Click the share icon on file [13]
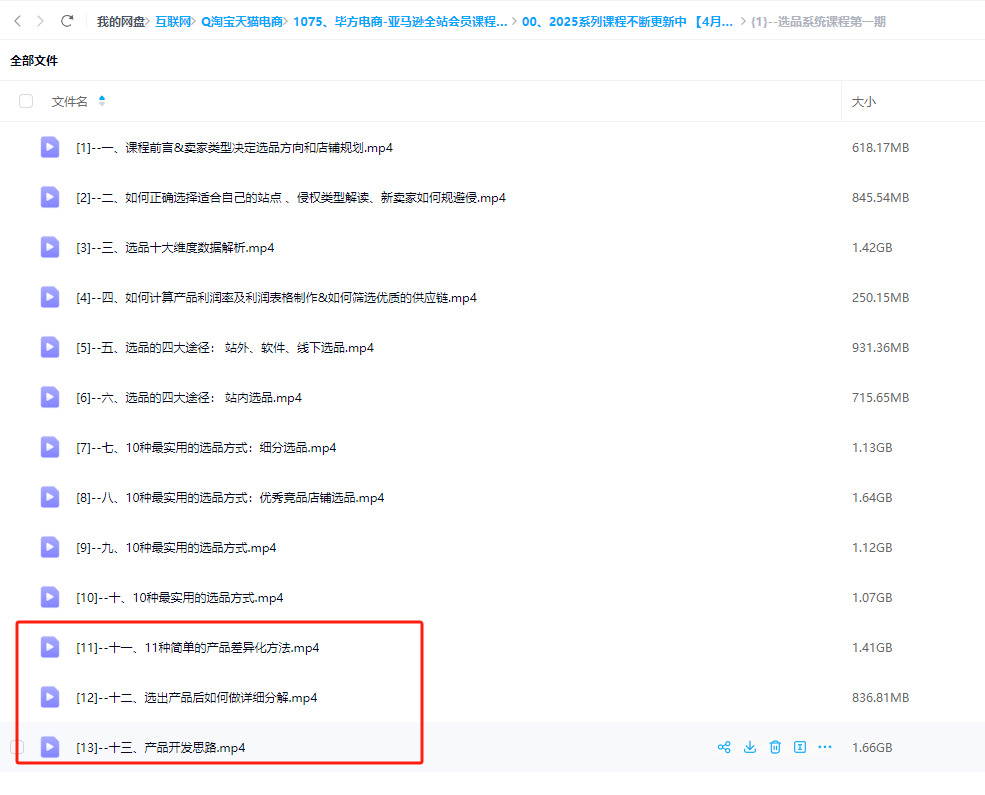 [x=724, y=747]
